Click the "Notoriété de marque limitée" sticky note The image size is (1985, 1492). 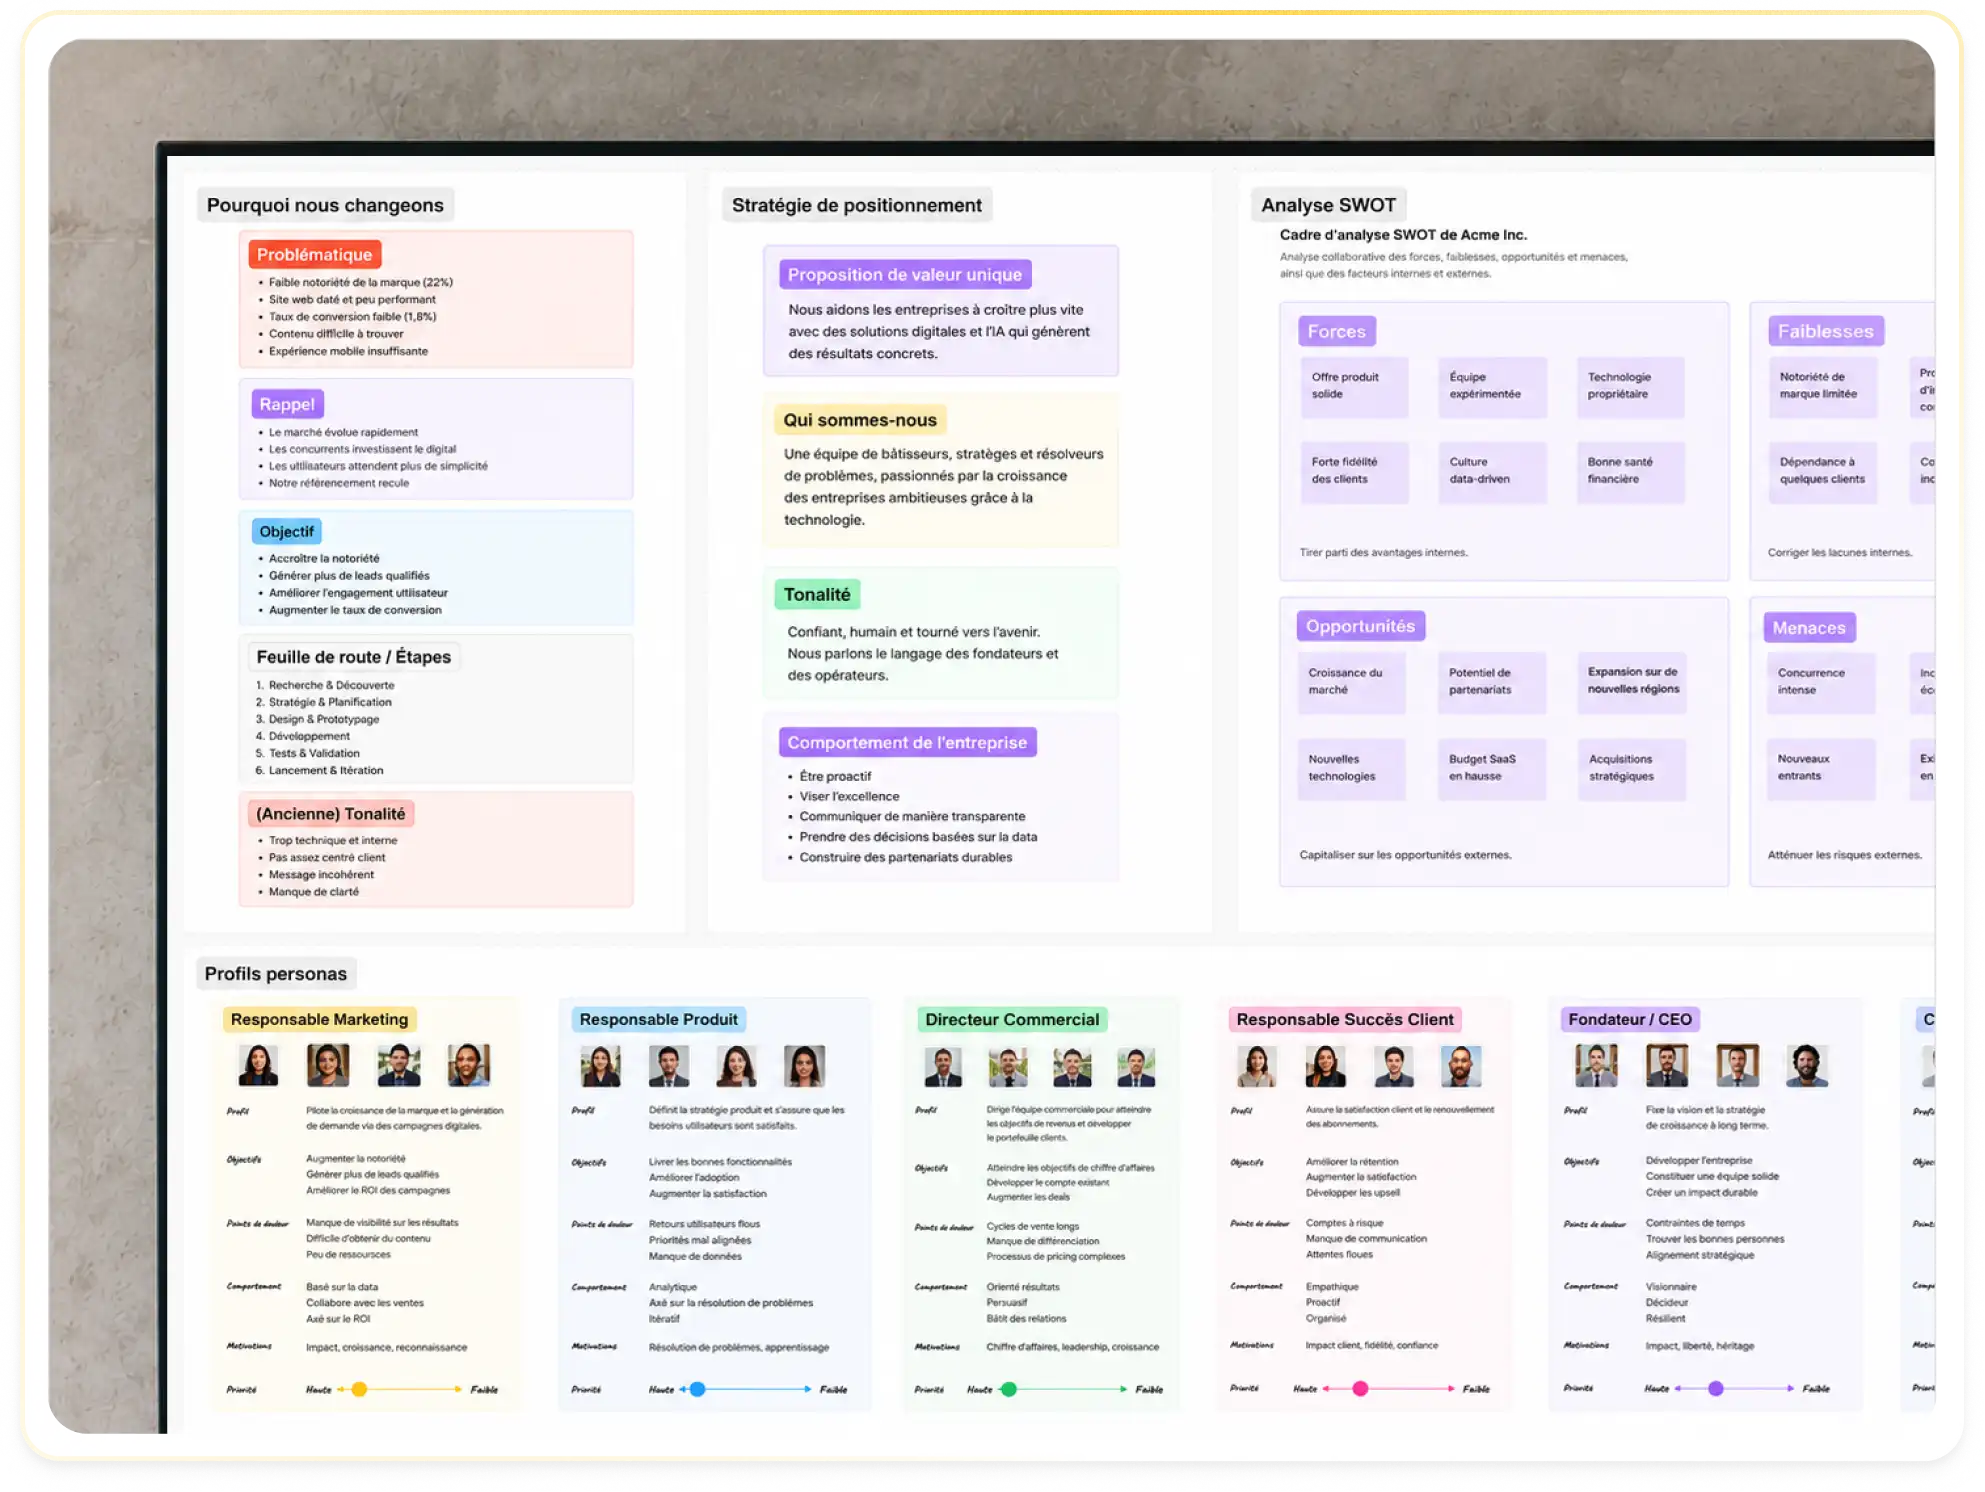click(x=1823, y=387)
